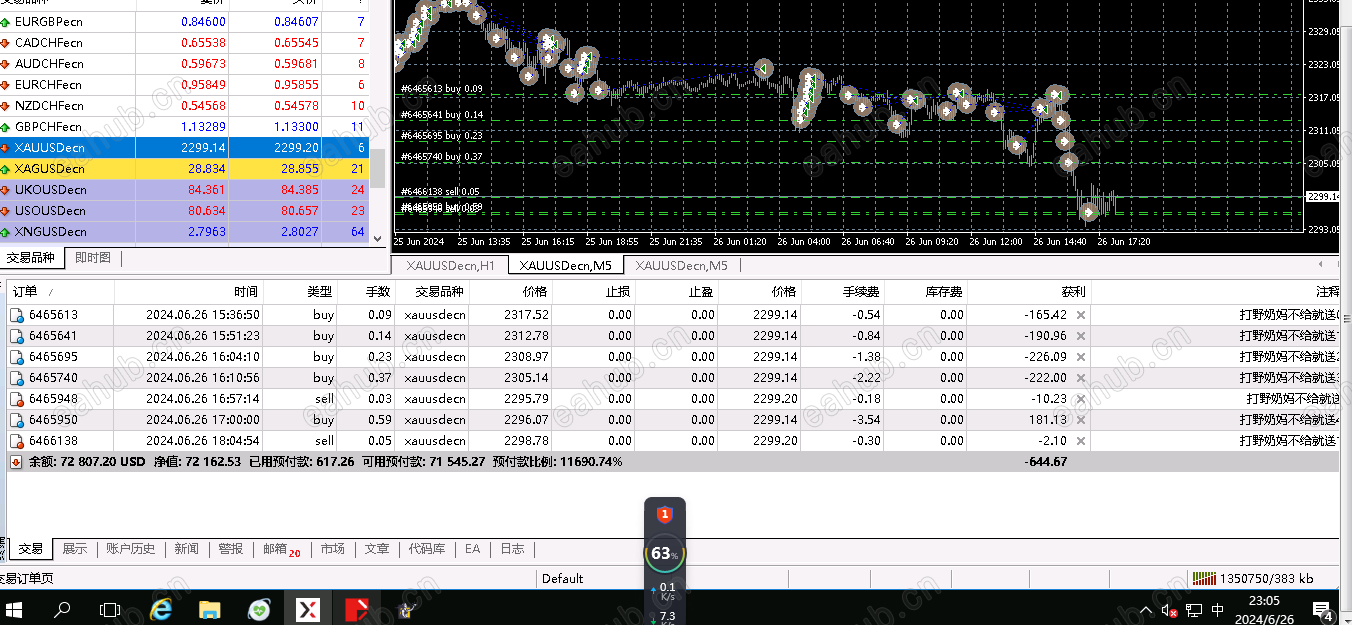The width and height of the screenshot is (1352, 625).
Task: Open the 邮箱 tab with 20 unread
Action: [x=282, y=549]
